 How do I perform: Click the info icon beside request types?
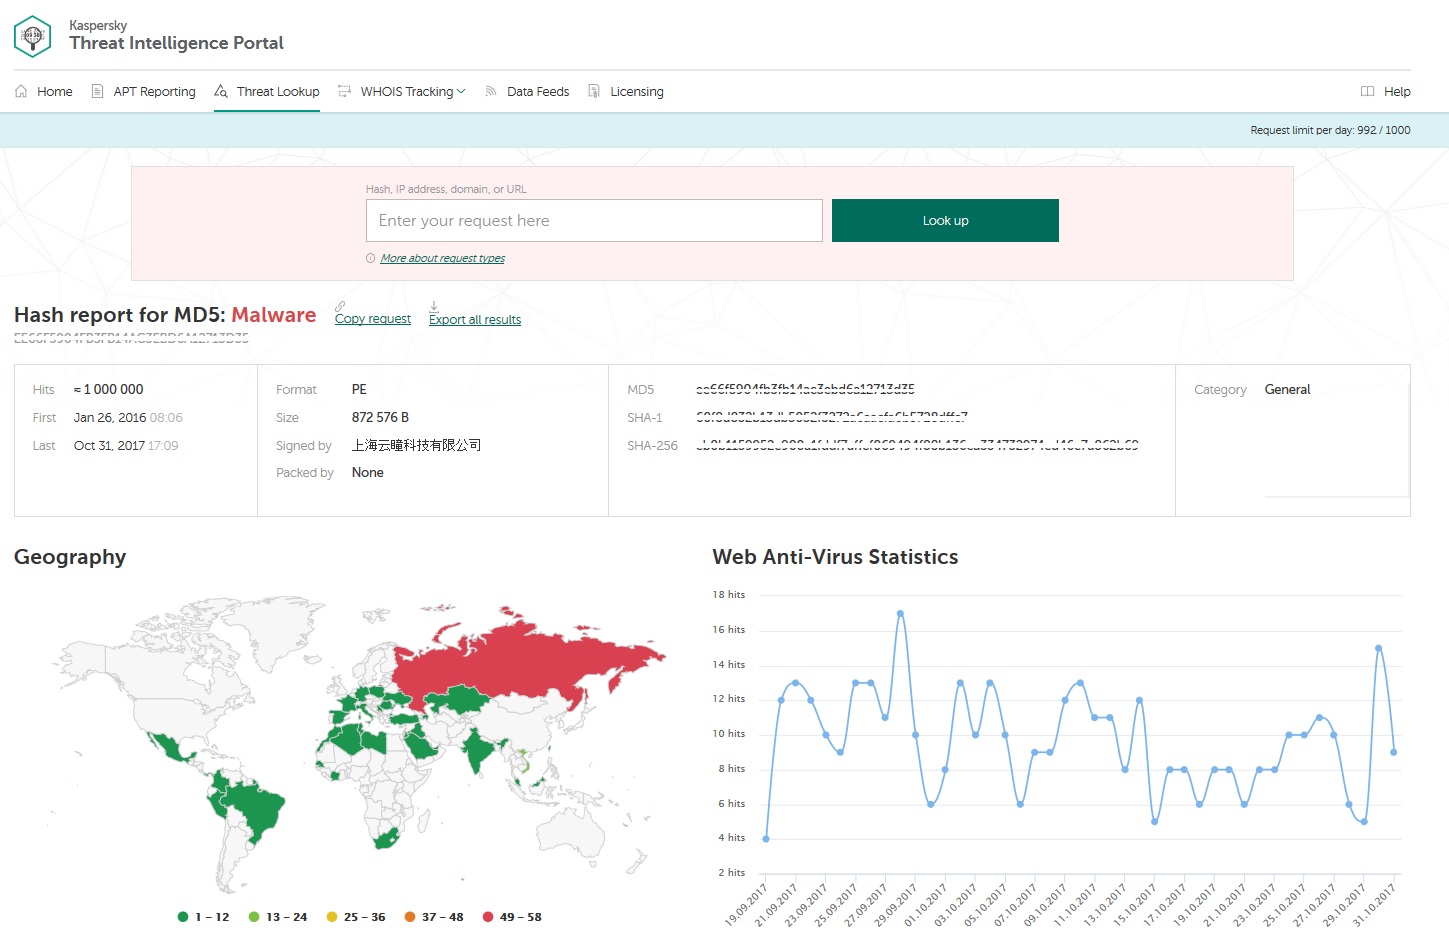pos(371,258)
